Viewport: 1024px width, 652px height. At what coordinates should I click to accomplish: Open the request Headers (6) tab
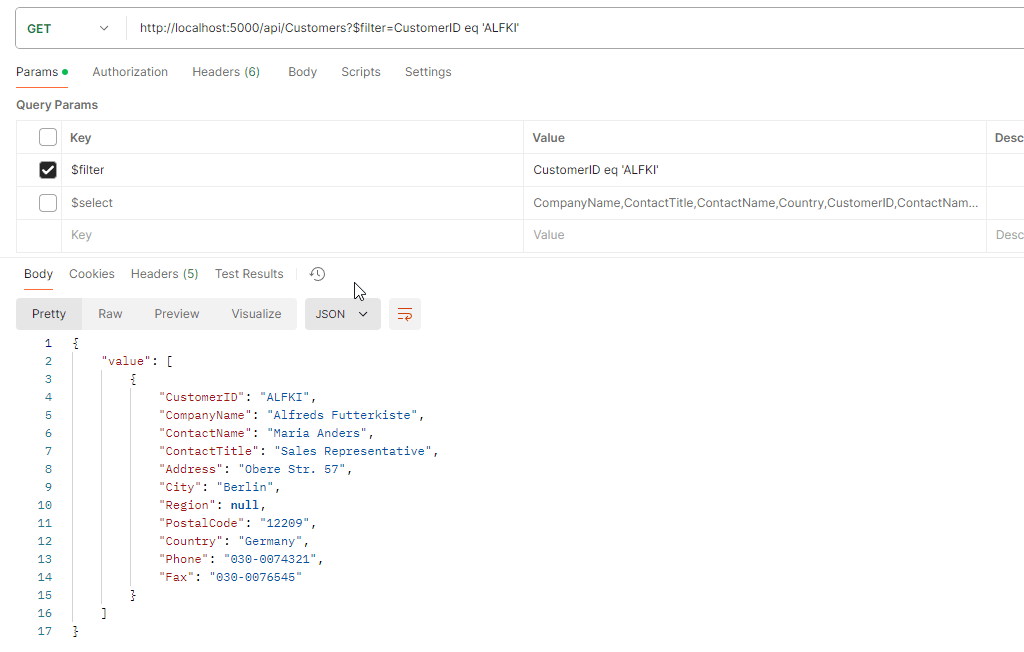226,72
